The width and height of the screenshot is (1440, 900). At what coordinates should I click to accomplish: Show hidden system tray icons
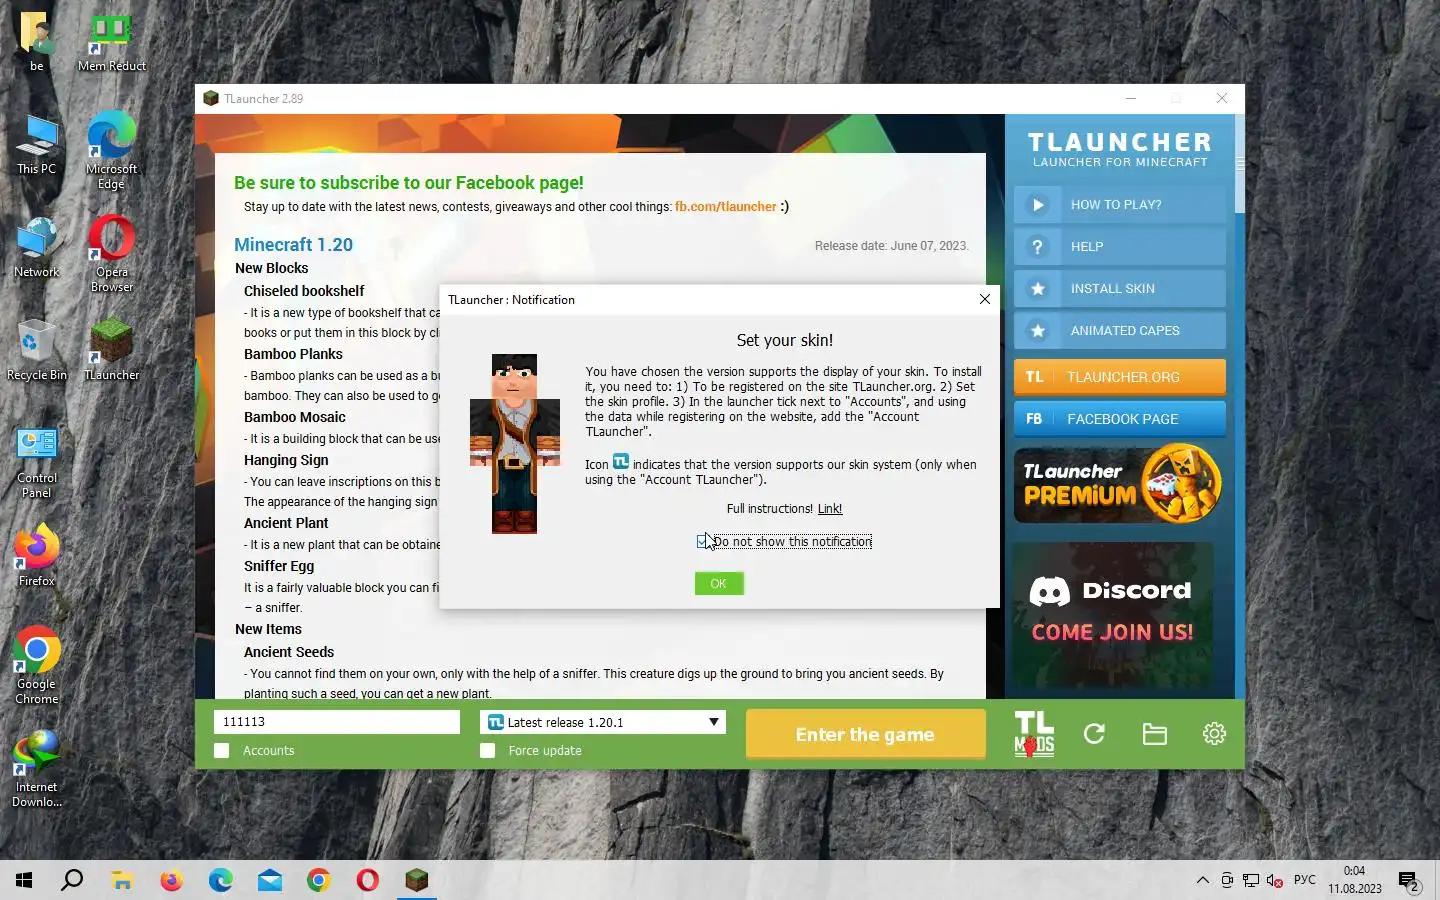point(1202,880)
